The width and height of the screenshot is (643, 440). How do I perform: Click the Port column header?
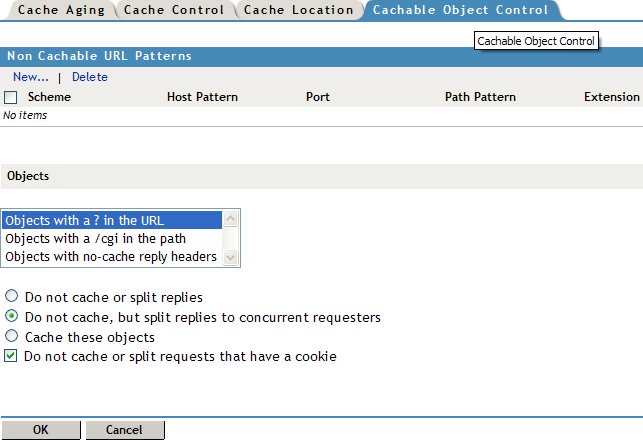point(318,98)
